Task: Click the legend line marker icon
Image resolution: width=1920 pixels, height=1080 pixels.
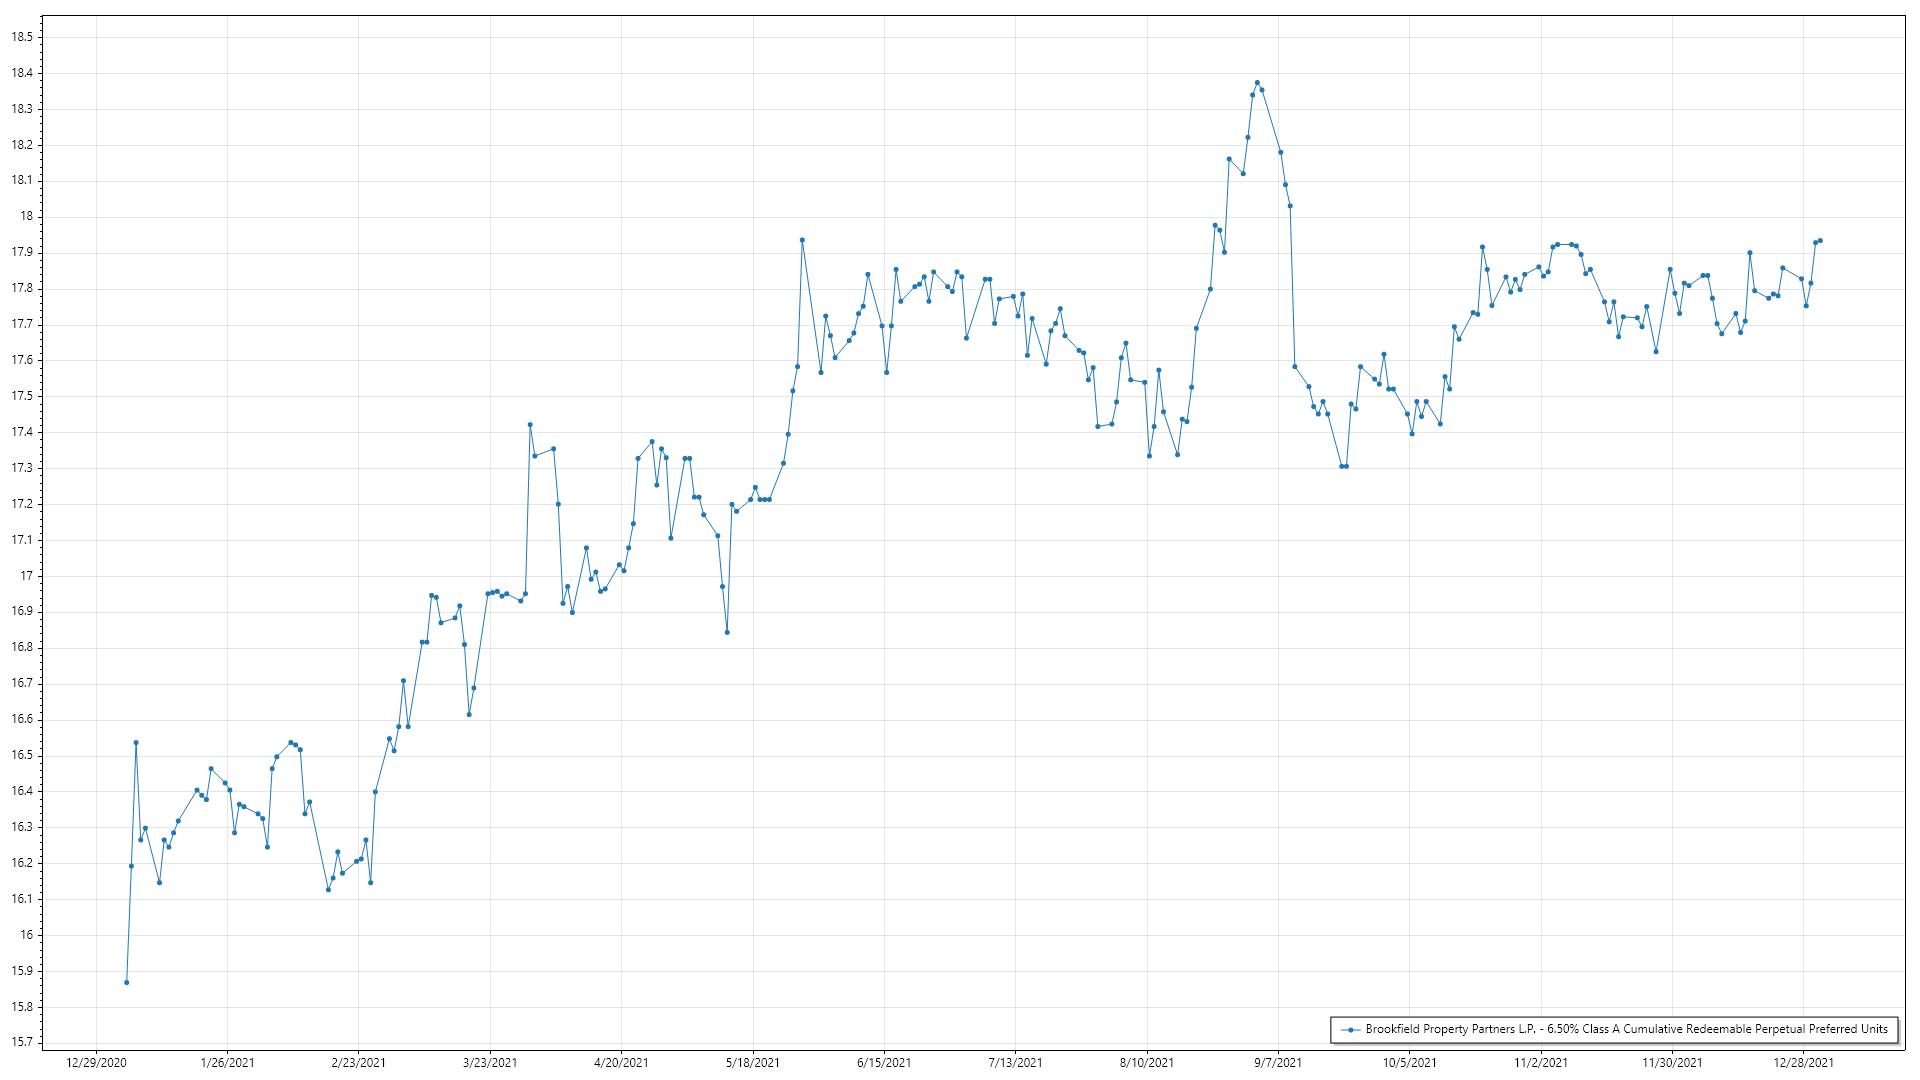Action: [x=1351, y=1029]
